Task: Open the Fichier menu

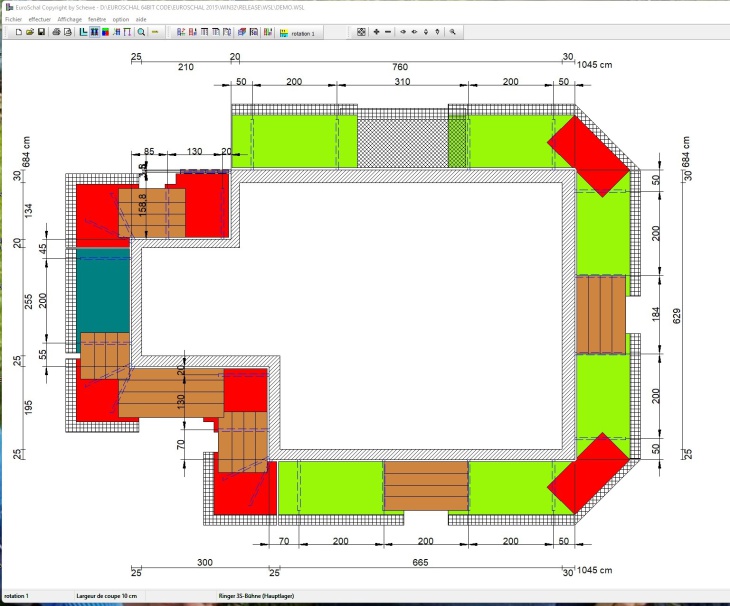Action: pos(13,19)
